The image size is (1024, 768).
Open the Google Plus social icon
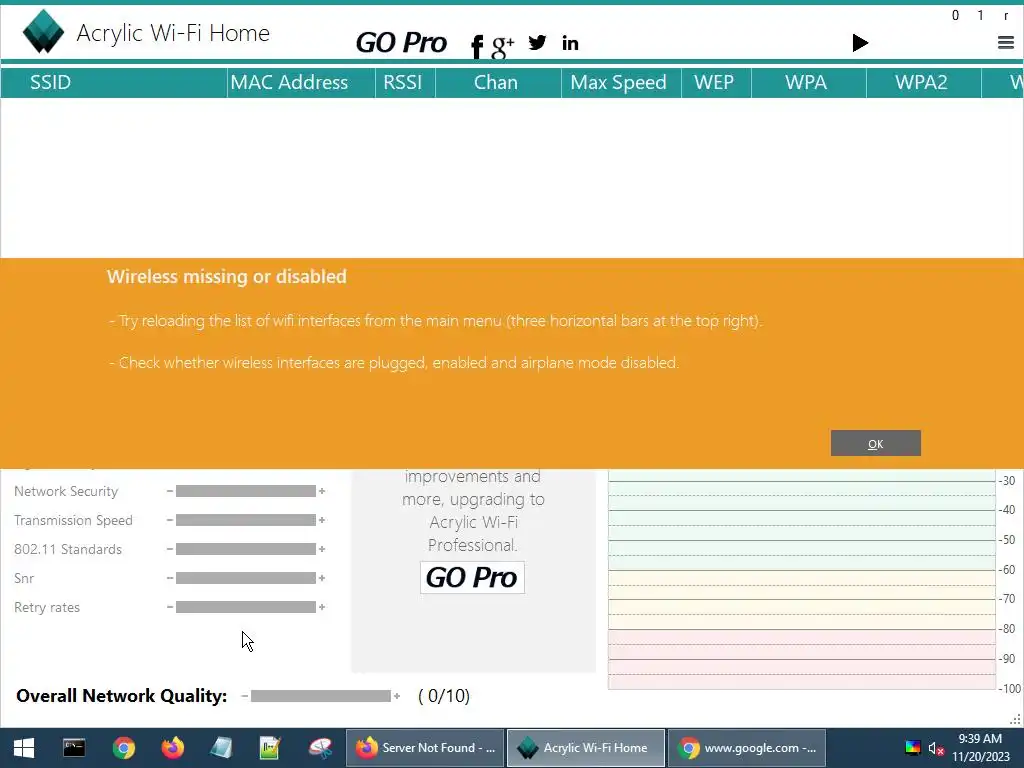pos(502,46)
